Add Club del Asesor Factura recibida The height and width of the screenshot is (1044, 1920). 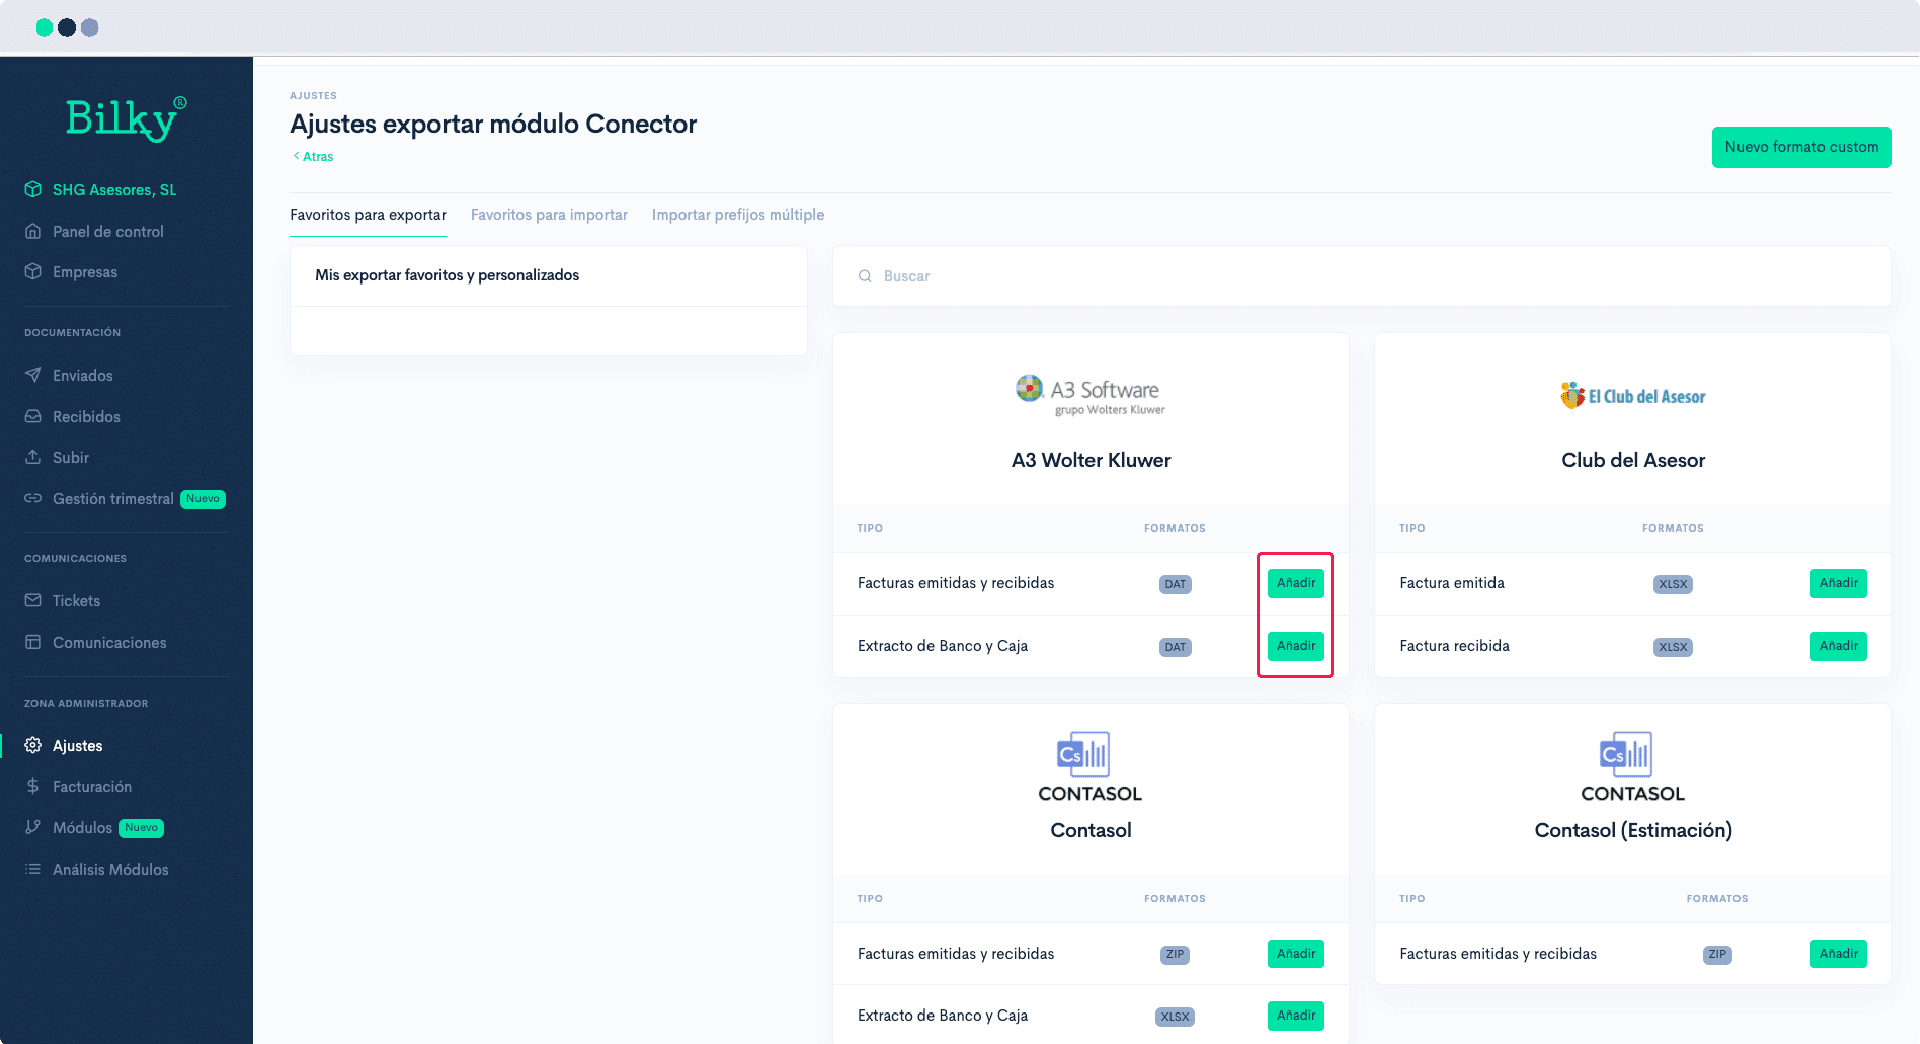tap(1838, 646)
